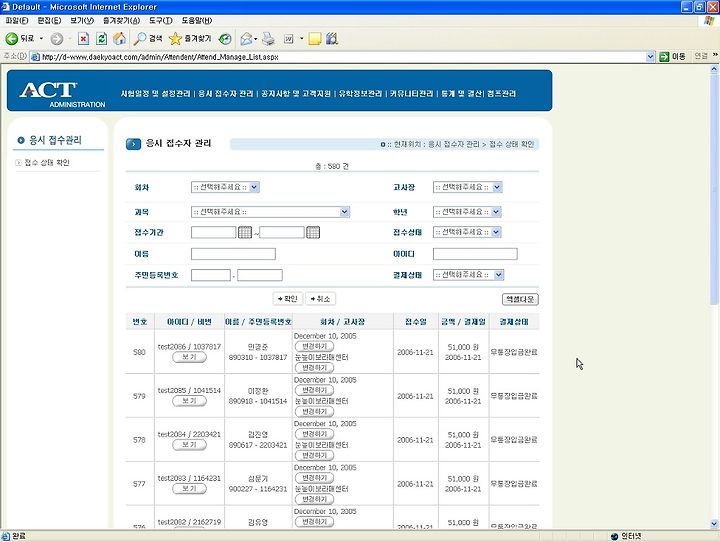
Task: Open calendar picker for start date
Action: [x=245, y=232]
